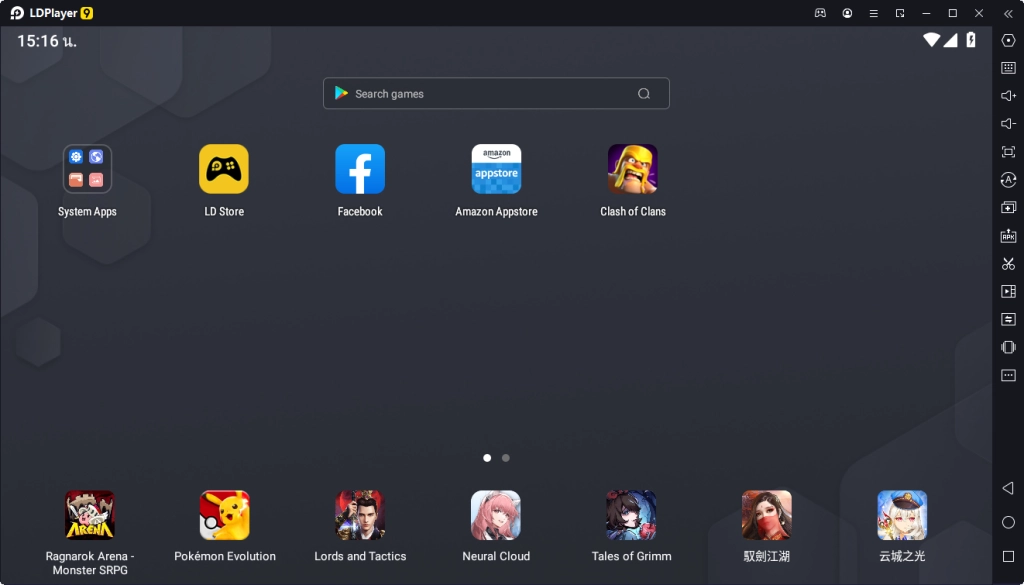Viewport: 1024px width, 585px height.
Task: Open more sidebar functions with the ellipsis icon
Action: pos(1008,375)
